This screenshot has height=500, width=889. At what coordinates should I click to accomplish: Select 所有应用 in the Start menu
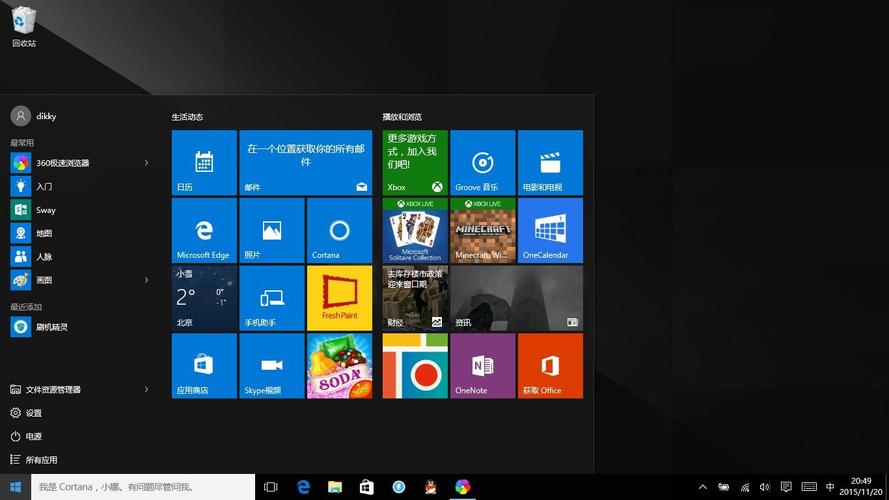40,460
